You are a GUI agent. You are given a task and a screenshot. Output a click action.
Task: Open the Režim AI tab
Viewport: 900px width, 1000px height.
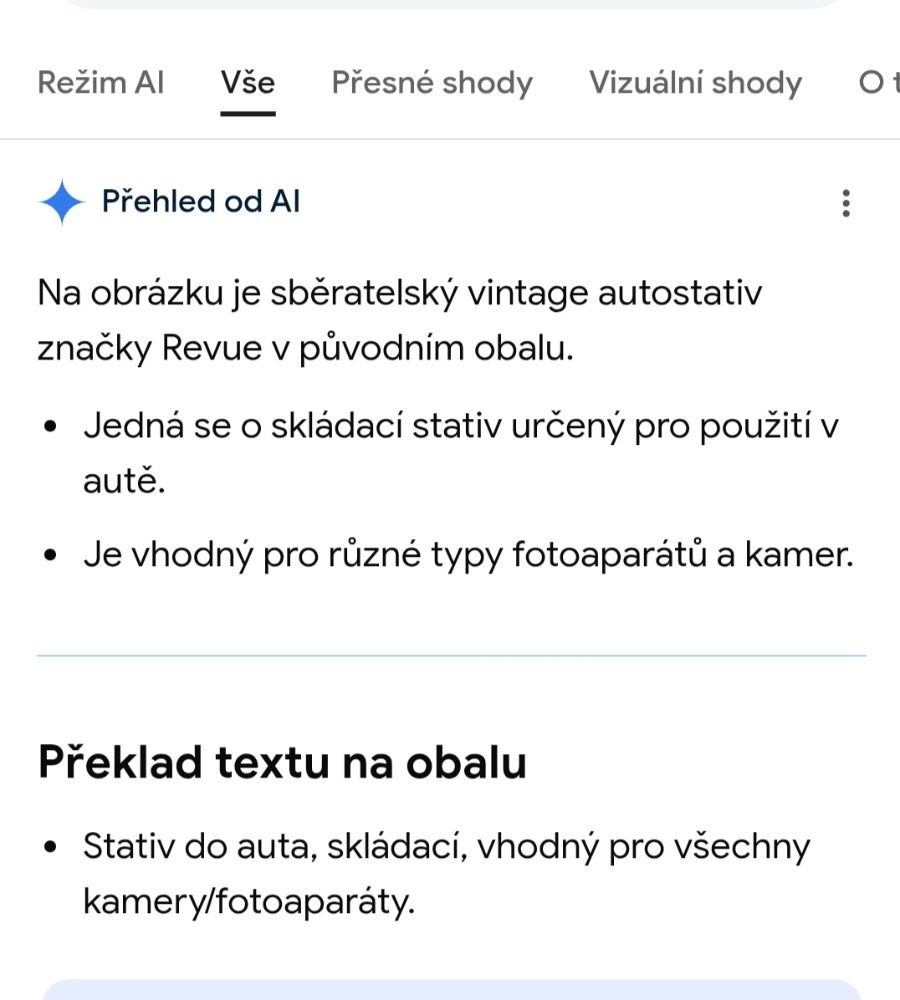point(100,83)
